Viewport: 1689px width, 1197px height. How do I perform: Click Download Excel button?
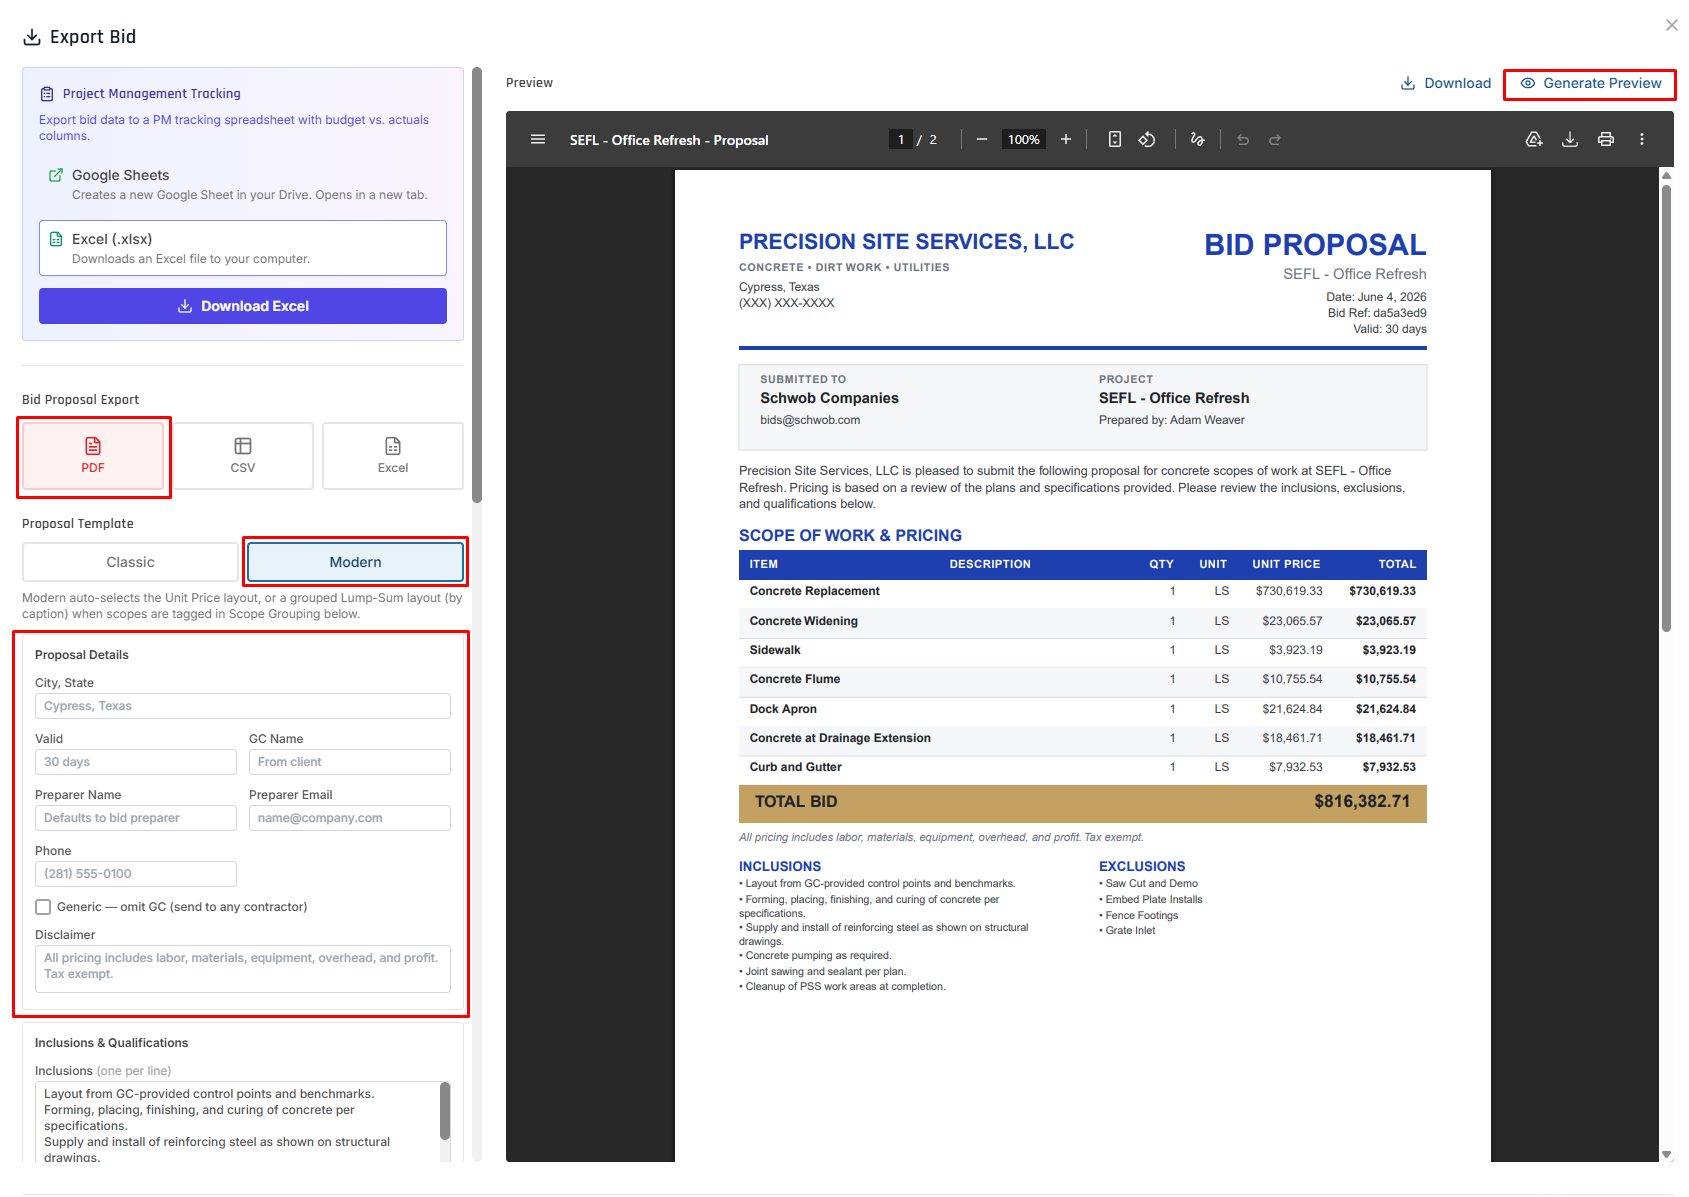(243, 306)
